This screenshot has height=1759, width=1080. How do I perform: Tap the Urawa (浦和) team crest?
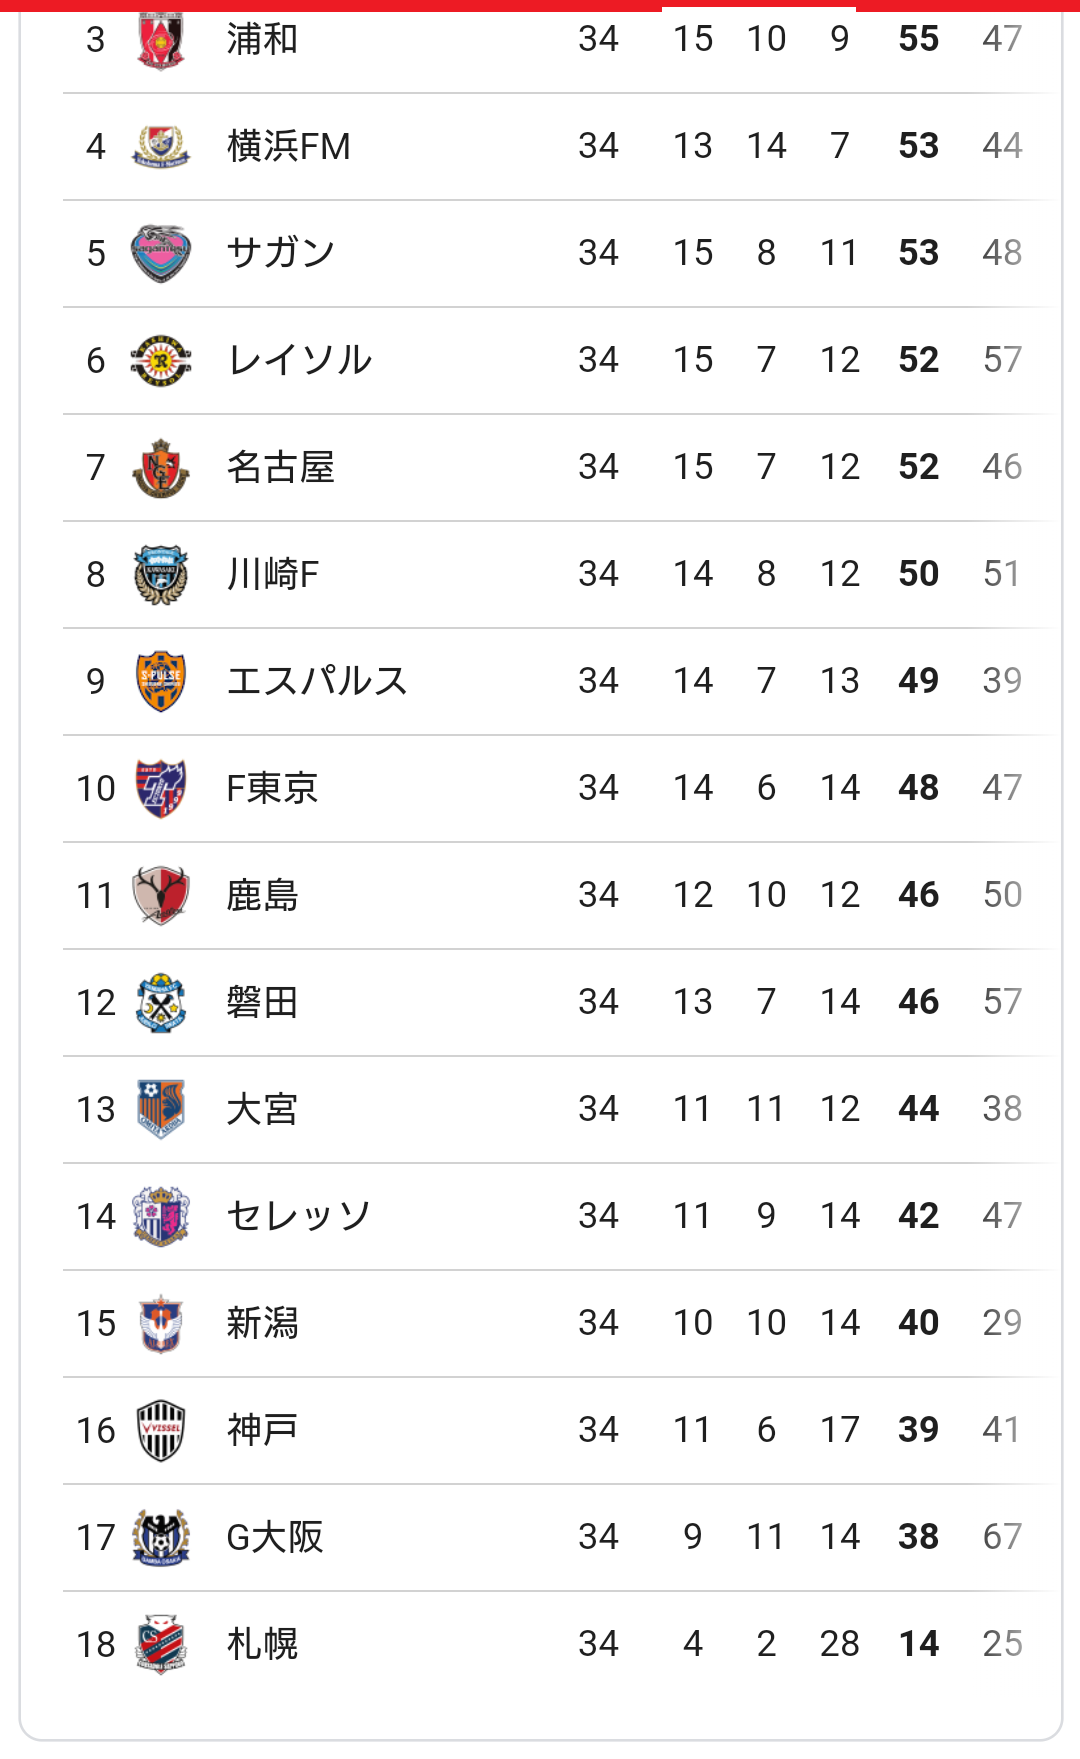point(161,40)
